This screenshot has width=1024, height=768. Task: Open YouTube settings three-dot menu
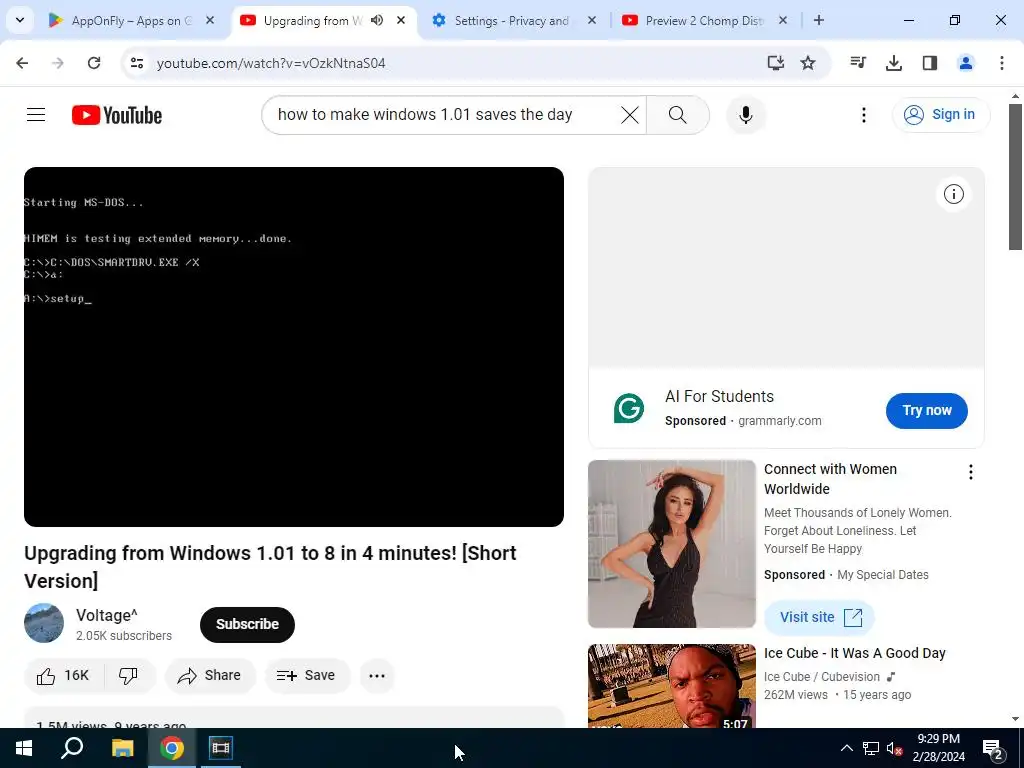click(863, 115)
